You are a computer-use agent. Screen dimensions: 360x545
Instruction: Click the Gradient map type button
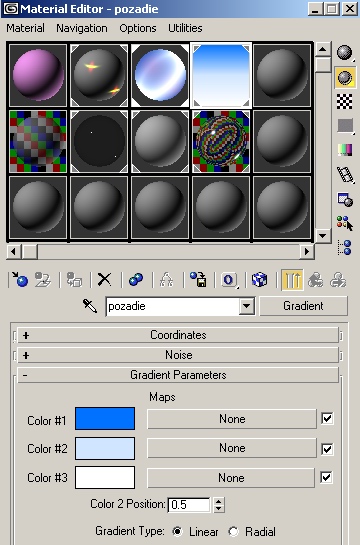click(303, 306)
